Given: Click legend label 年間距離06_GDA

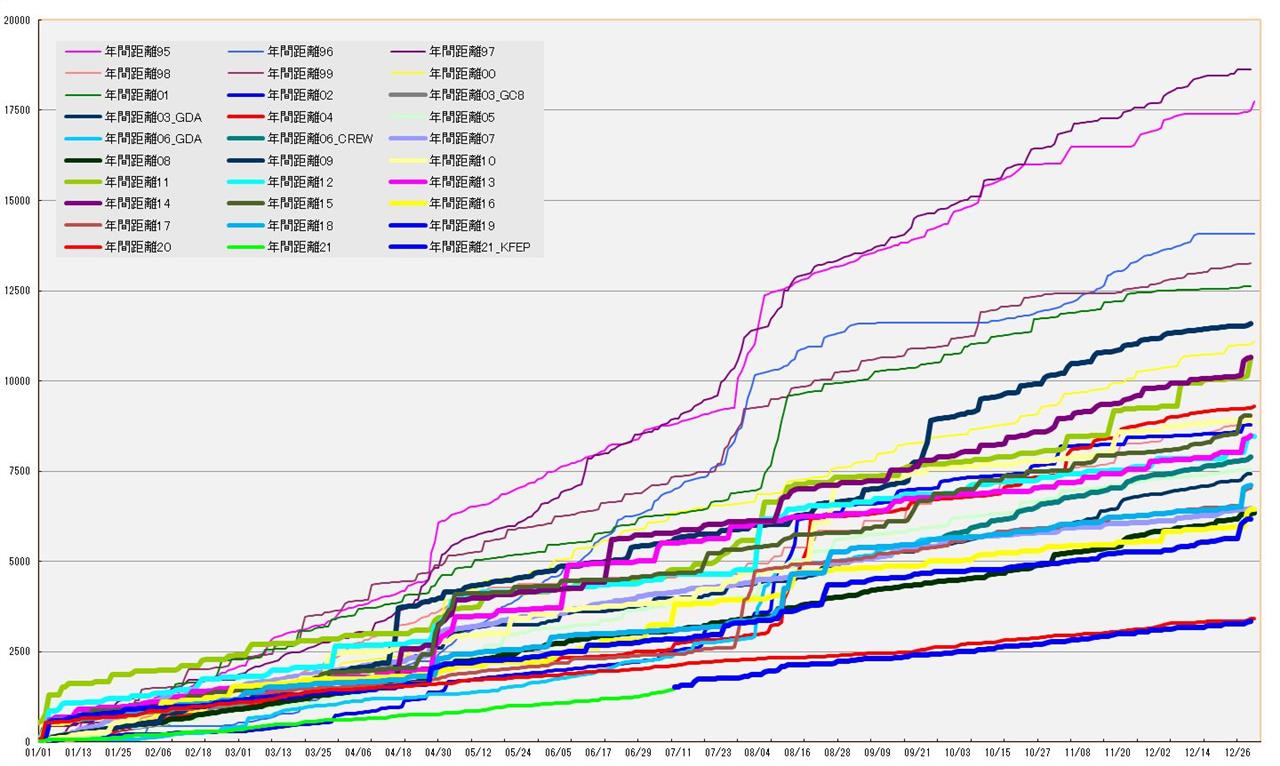Looking at the screenshot, I should (153, 139).
